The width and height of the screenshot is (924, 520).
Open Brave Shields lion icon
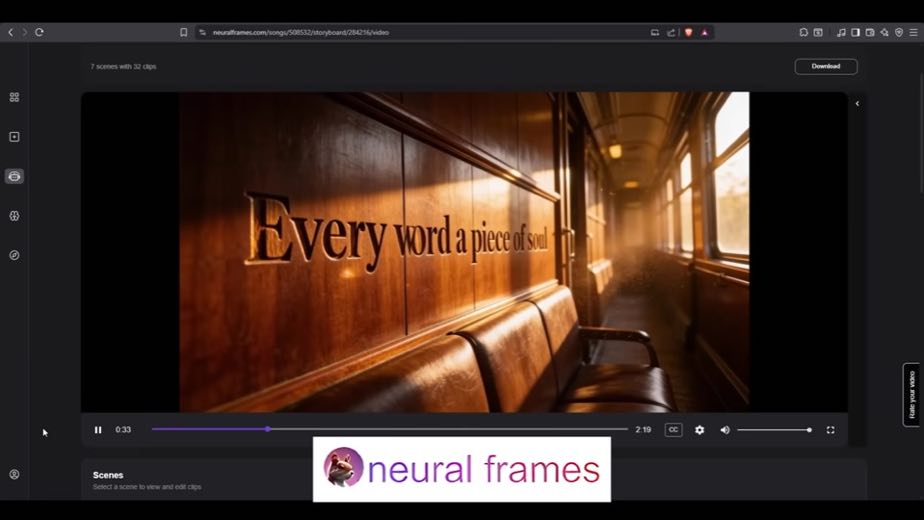pos(688,32)
